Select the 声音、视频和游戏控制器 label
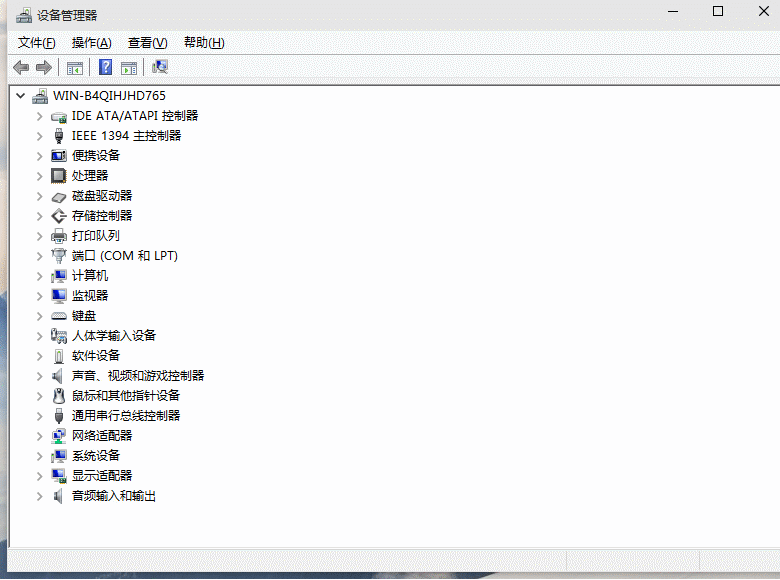The width and height of the screenshot is (780, 580). click(138, 376)
